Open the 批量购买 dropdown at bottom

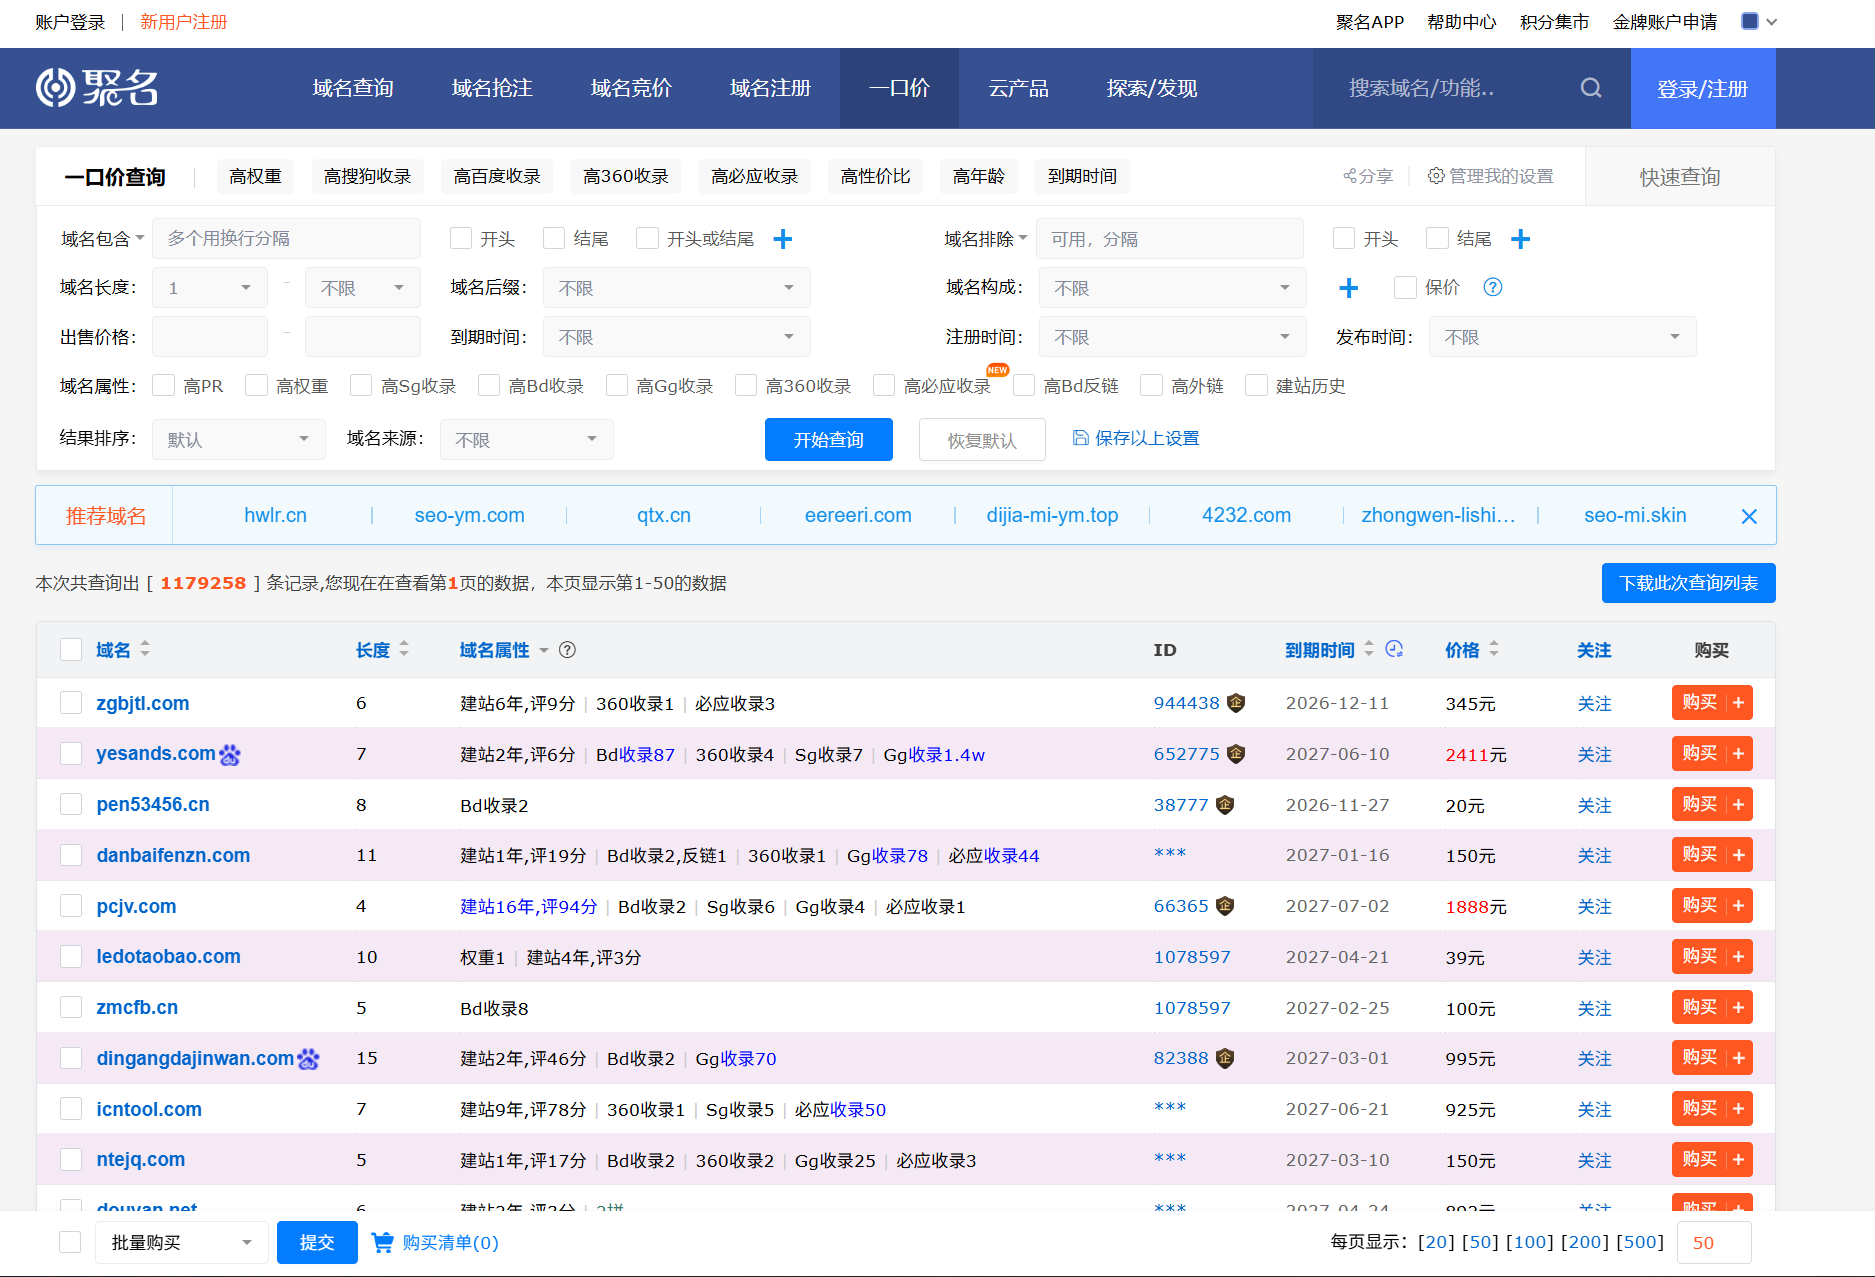pyautogui.click(x=182, y=1242)
